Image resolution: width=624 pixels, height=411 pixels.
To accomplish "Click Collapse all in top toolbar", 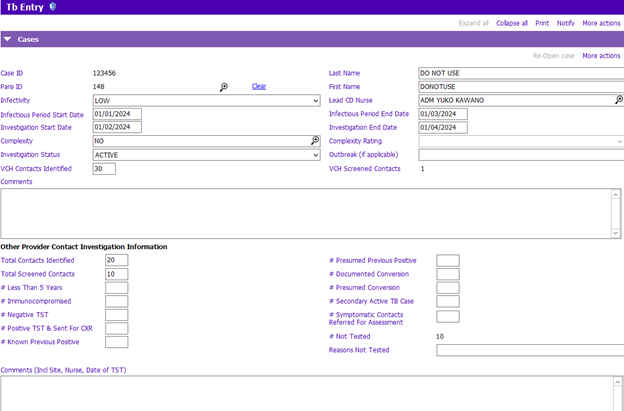I will coord(511,23).
